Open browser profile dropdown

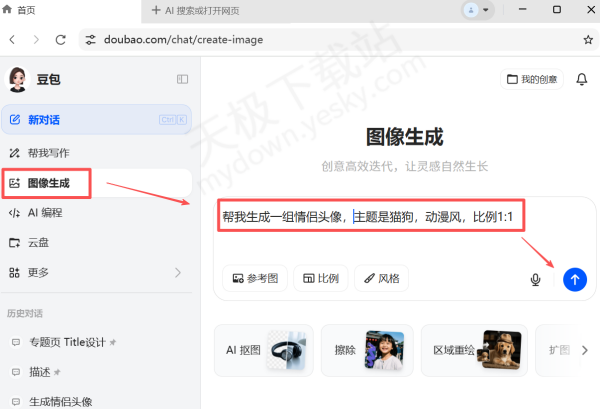click(x=478, y=10)
